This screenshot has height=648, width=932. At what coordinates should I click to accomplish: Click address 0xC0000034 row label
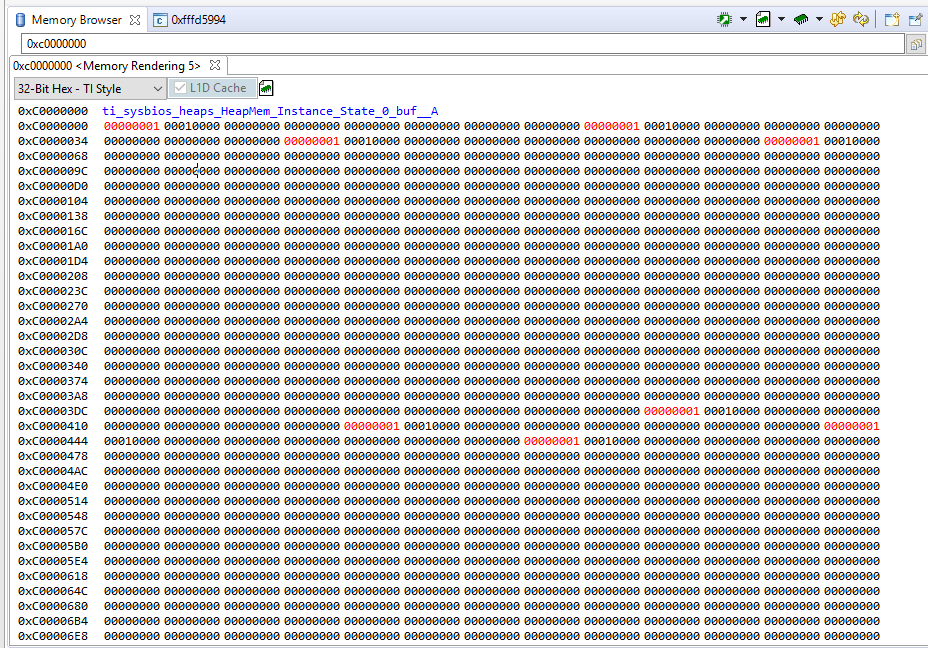coord(53,141)
